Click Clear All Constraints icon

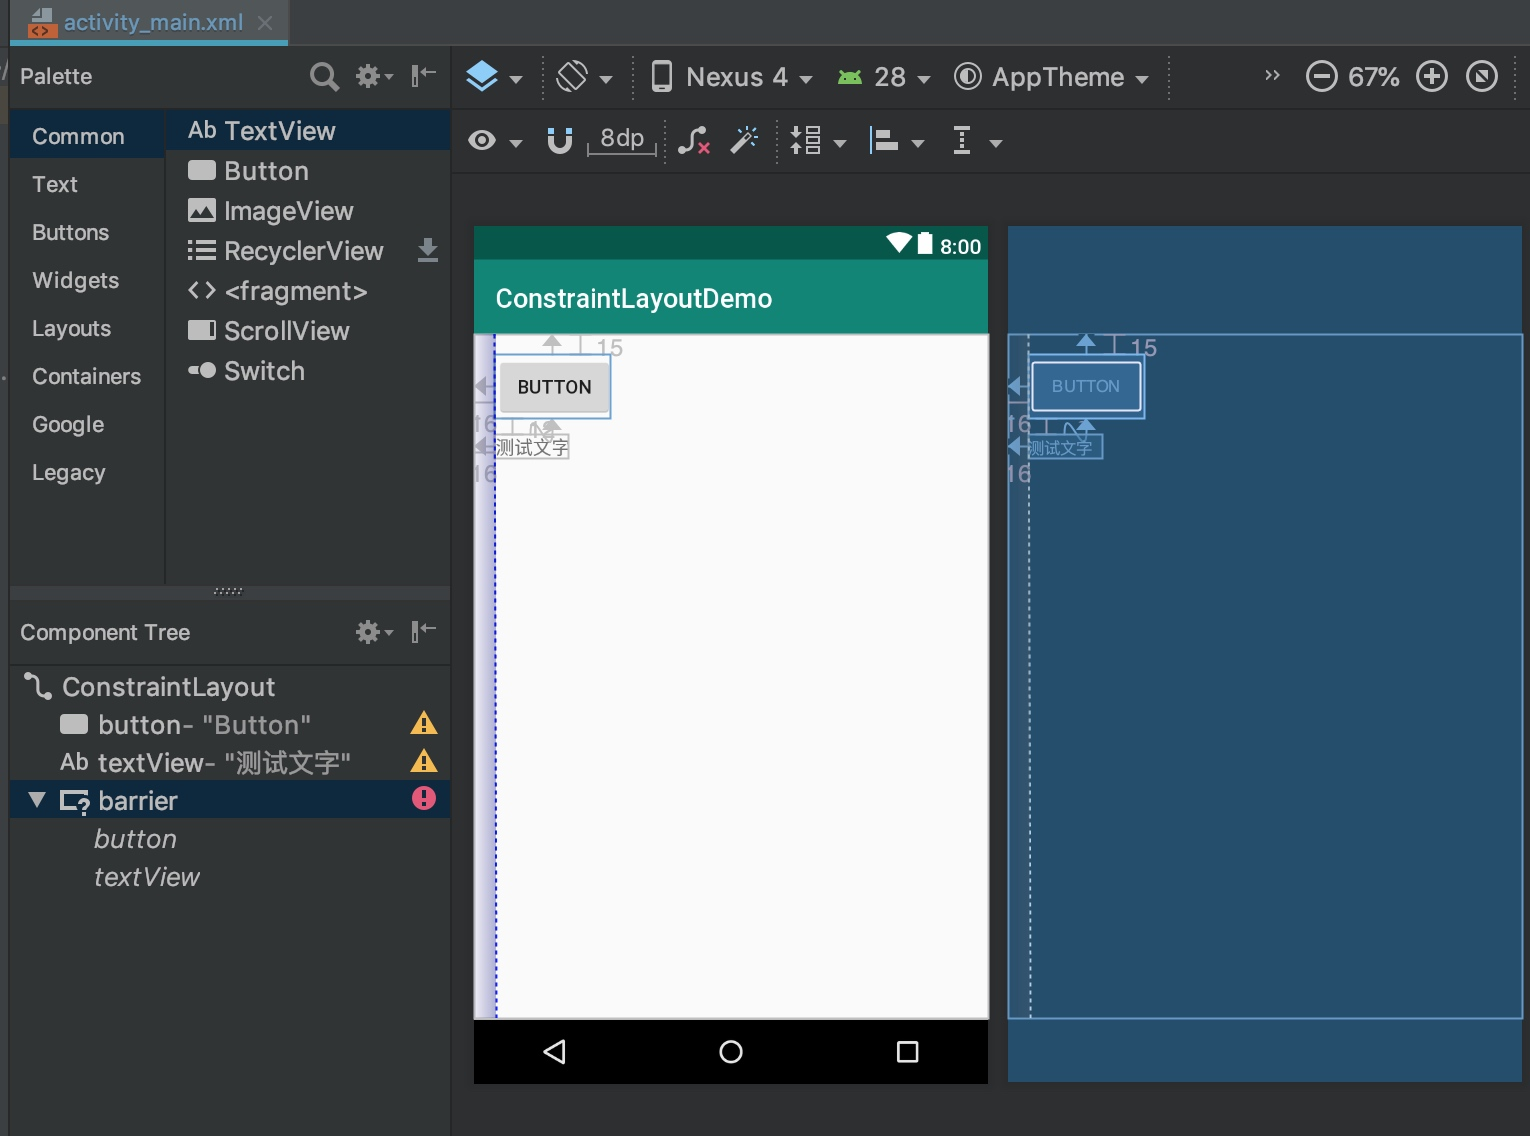(693, 141)
